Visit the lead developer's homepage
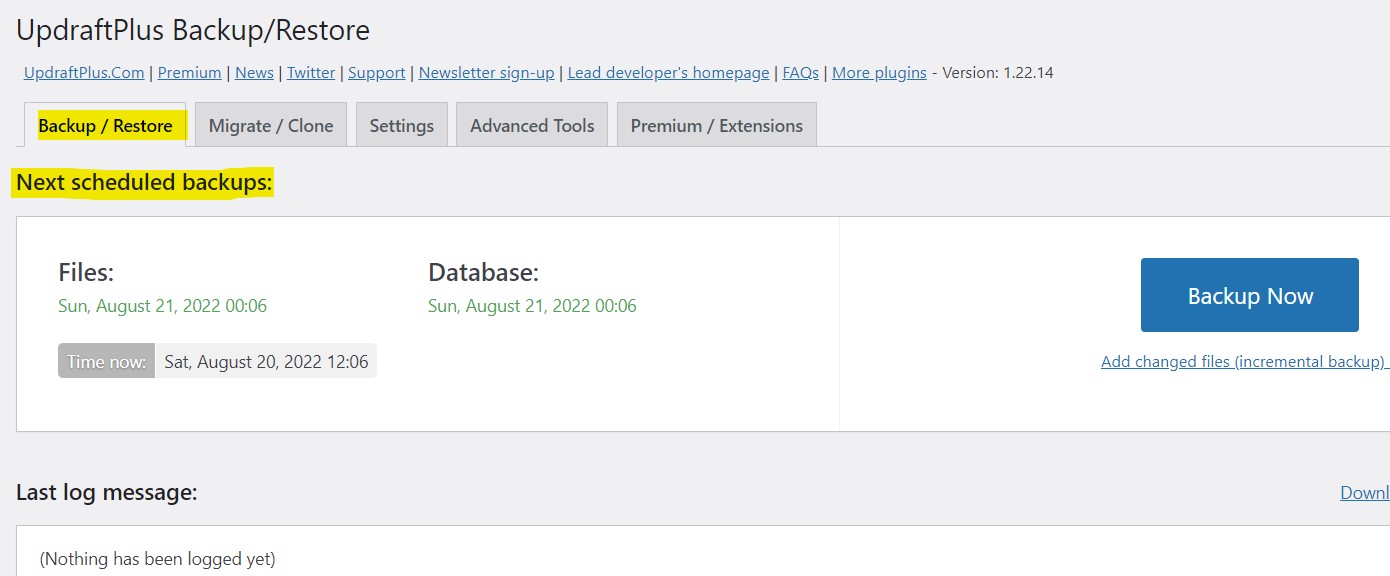The image size is (1390, 576). pyautogui.click(x=668, y=72)
